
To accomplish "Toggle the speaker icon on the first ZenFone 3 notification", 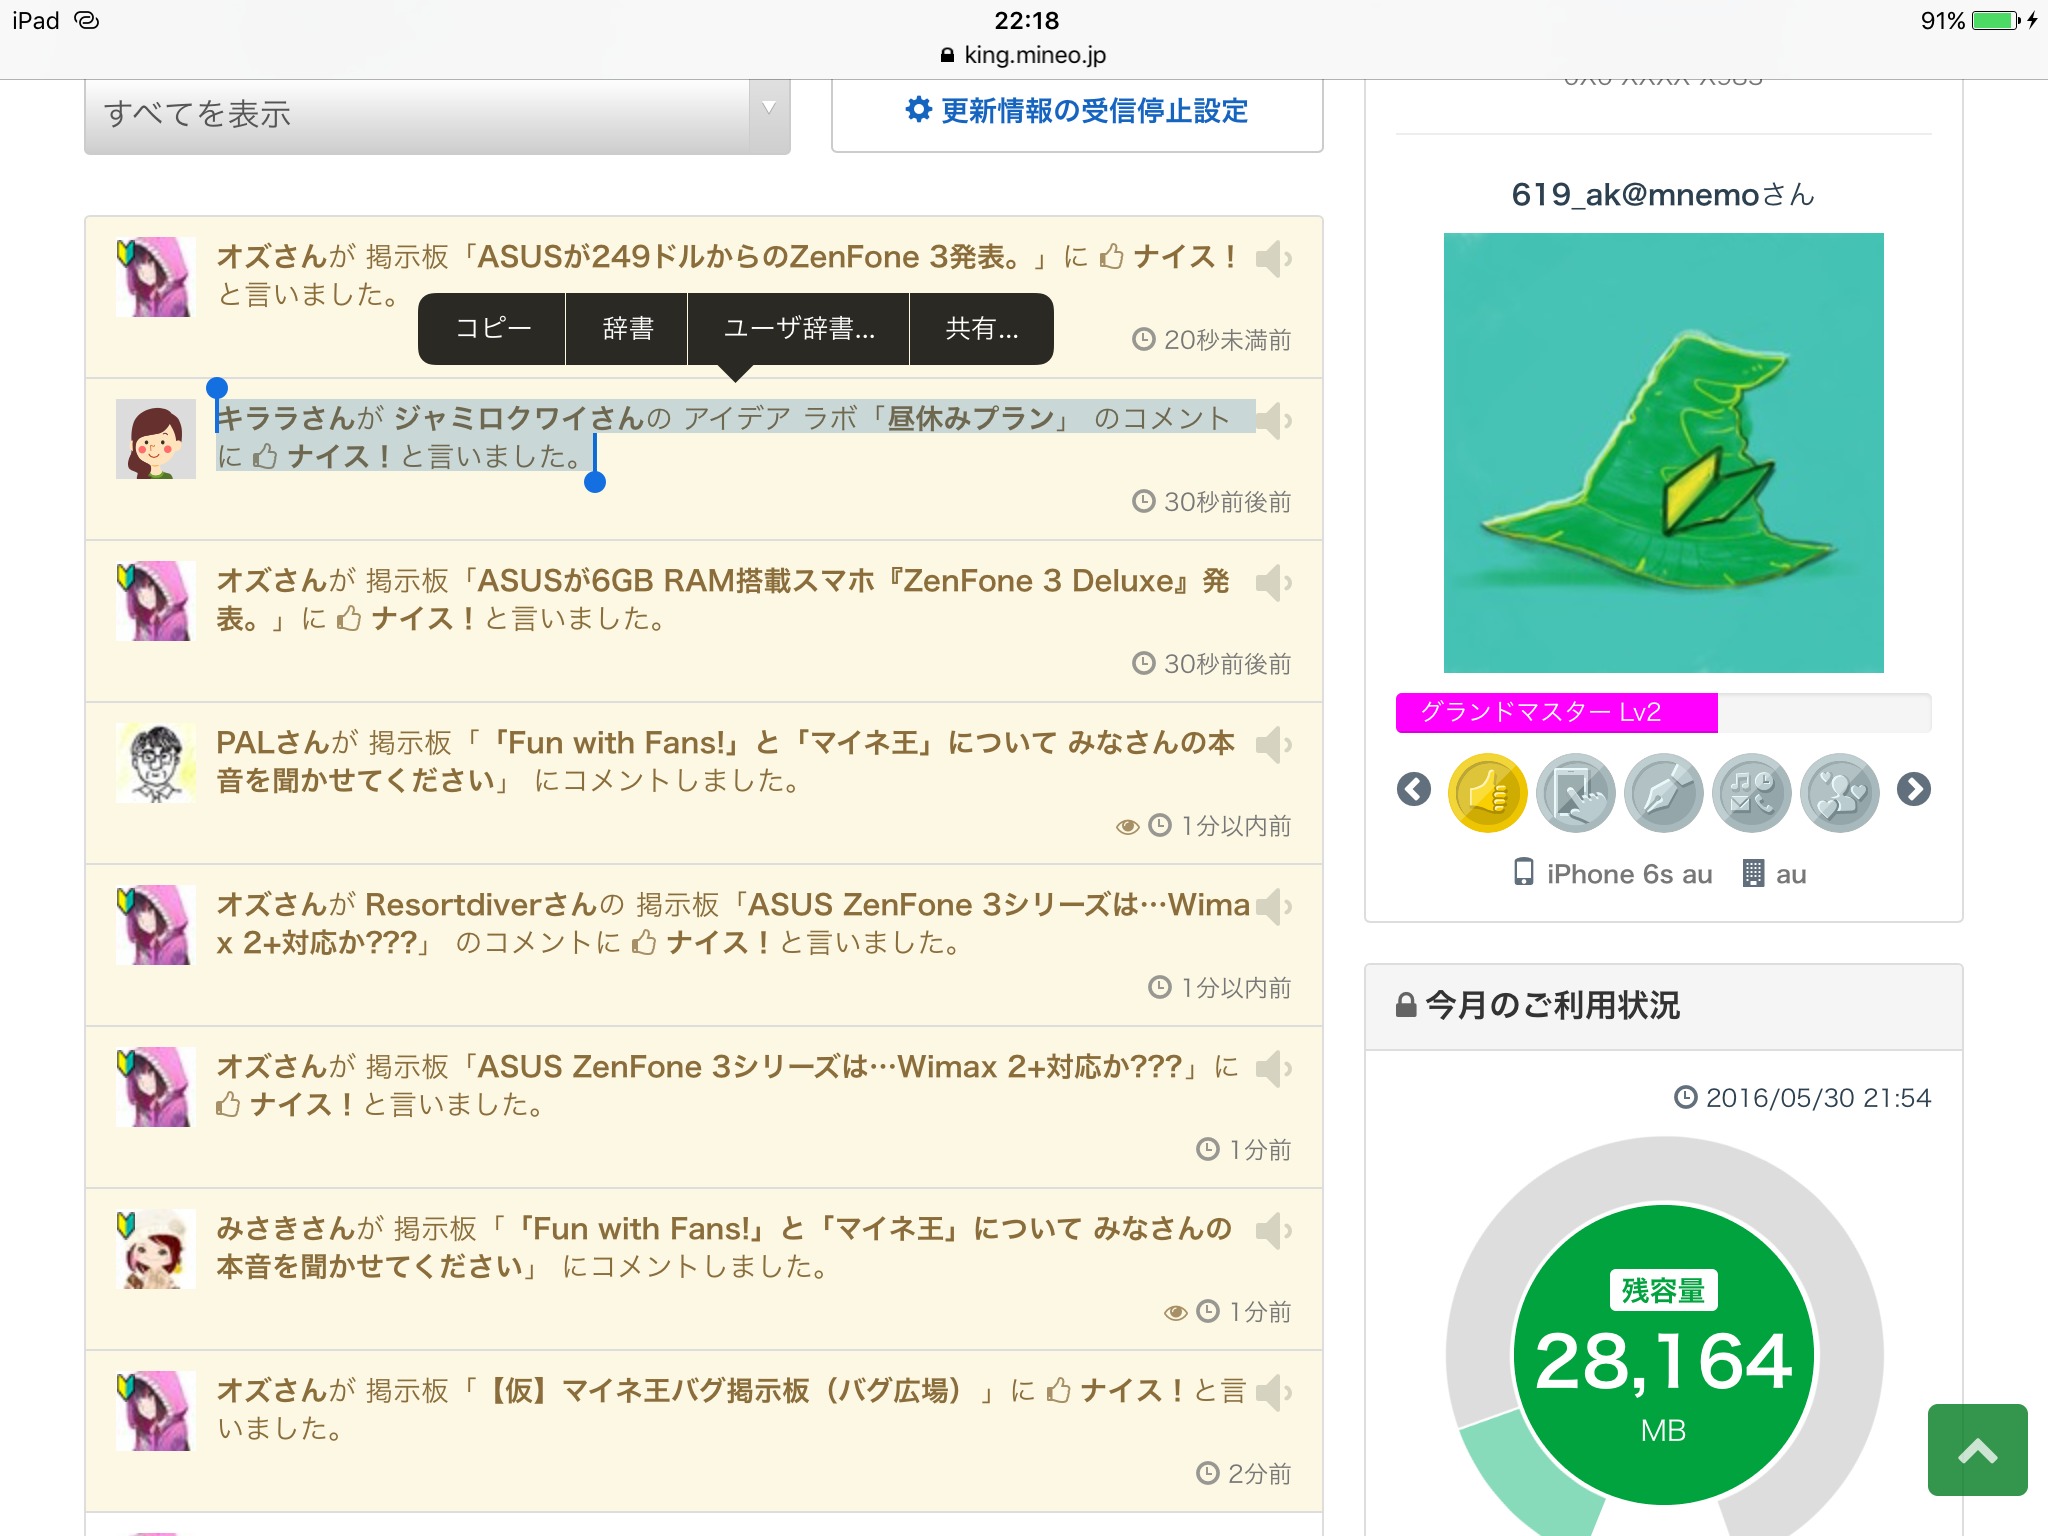I will (1269, 259).
